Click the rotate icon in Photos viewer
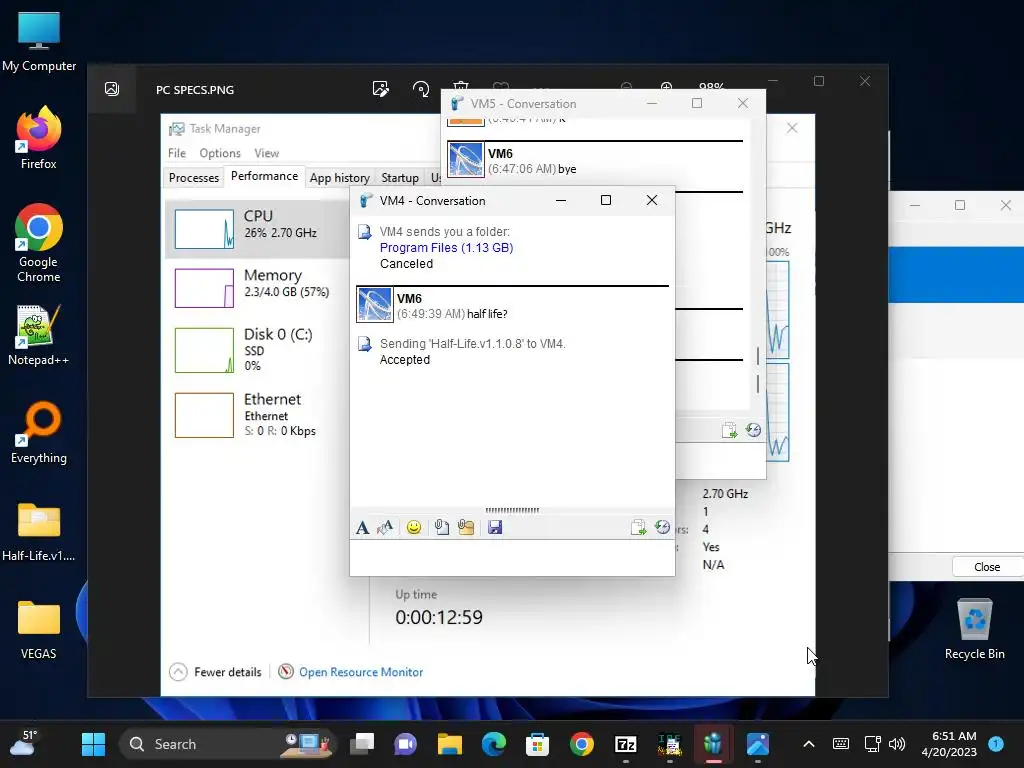Screen dimensions: 1024x768 coord(421,89)
